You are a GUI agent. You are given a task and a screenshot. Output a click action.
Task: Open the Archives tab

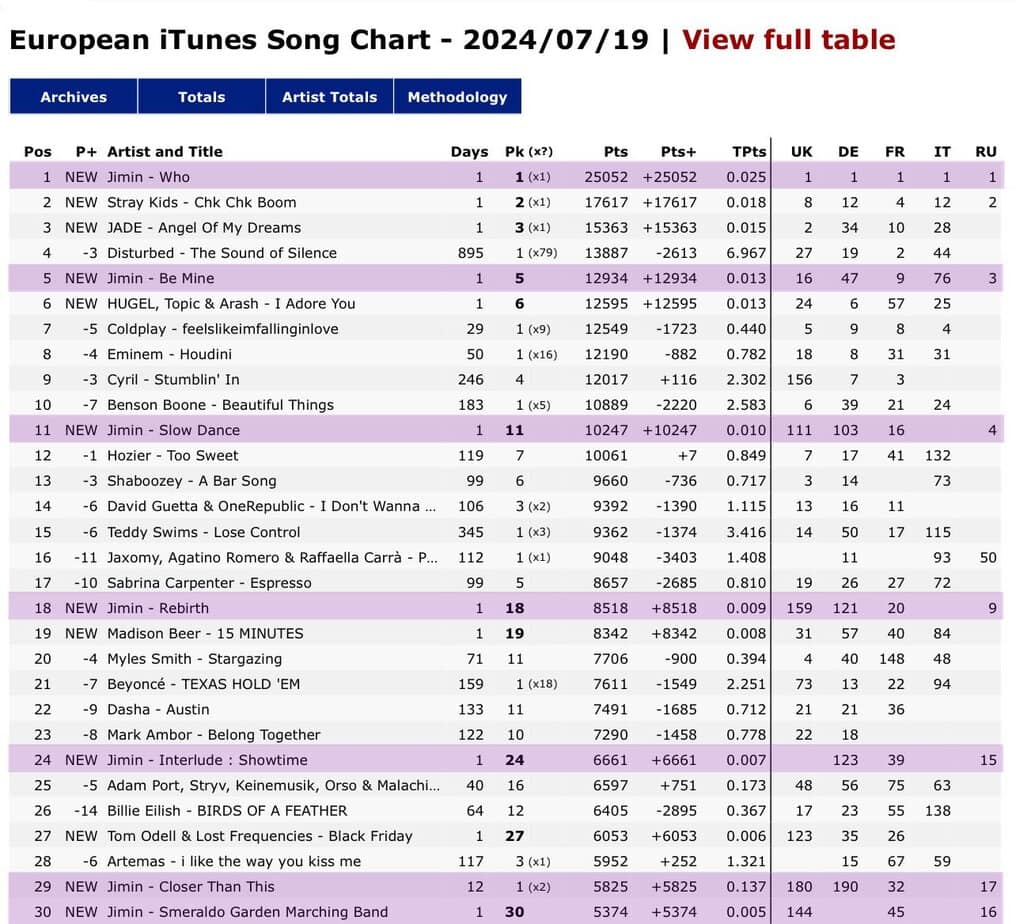click(73, 97)
